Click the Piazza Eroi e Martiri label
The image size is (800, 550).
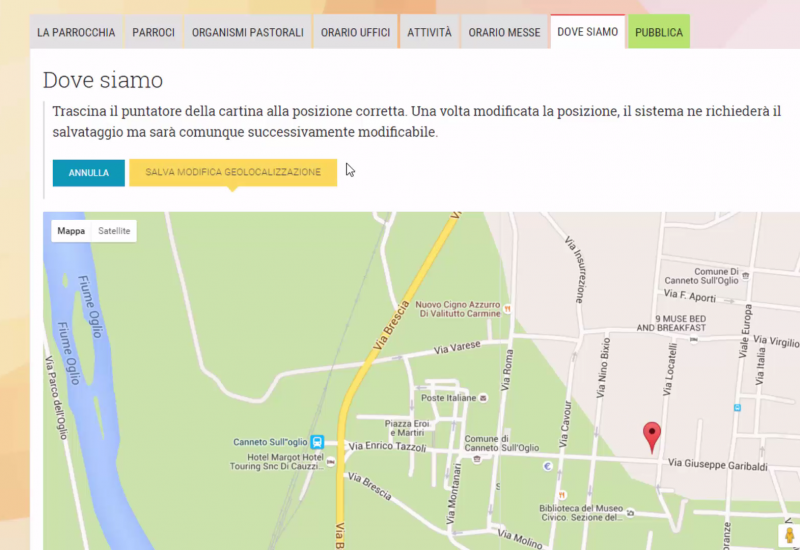pyautogui.click(x=407, y=428)
